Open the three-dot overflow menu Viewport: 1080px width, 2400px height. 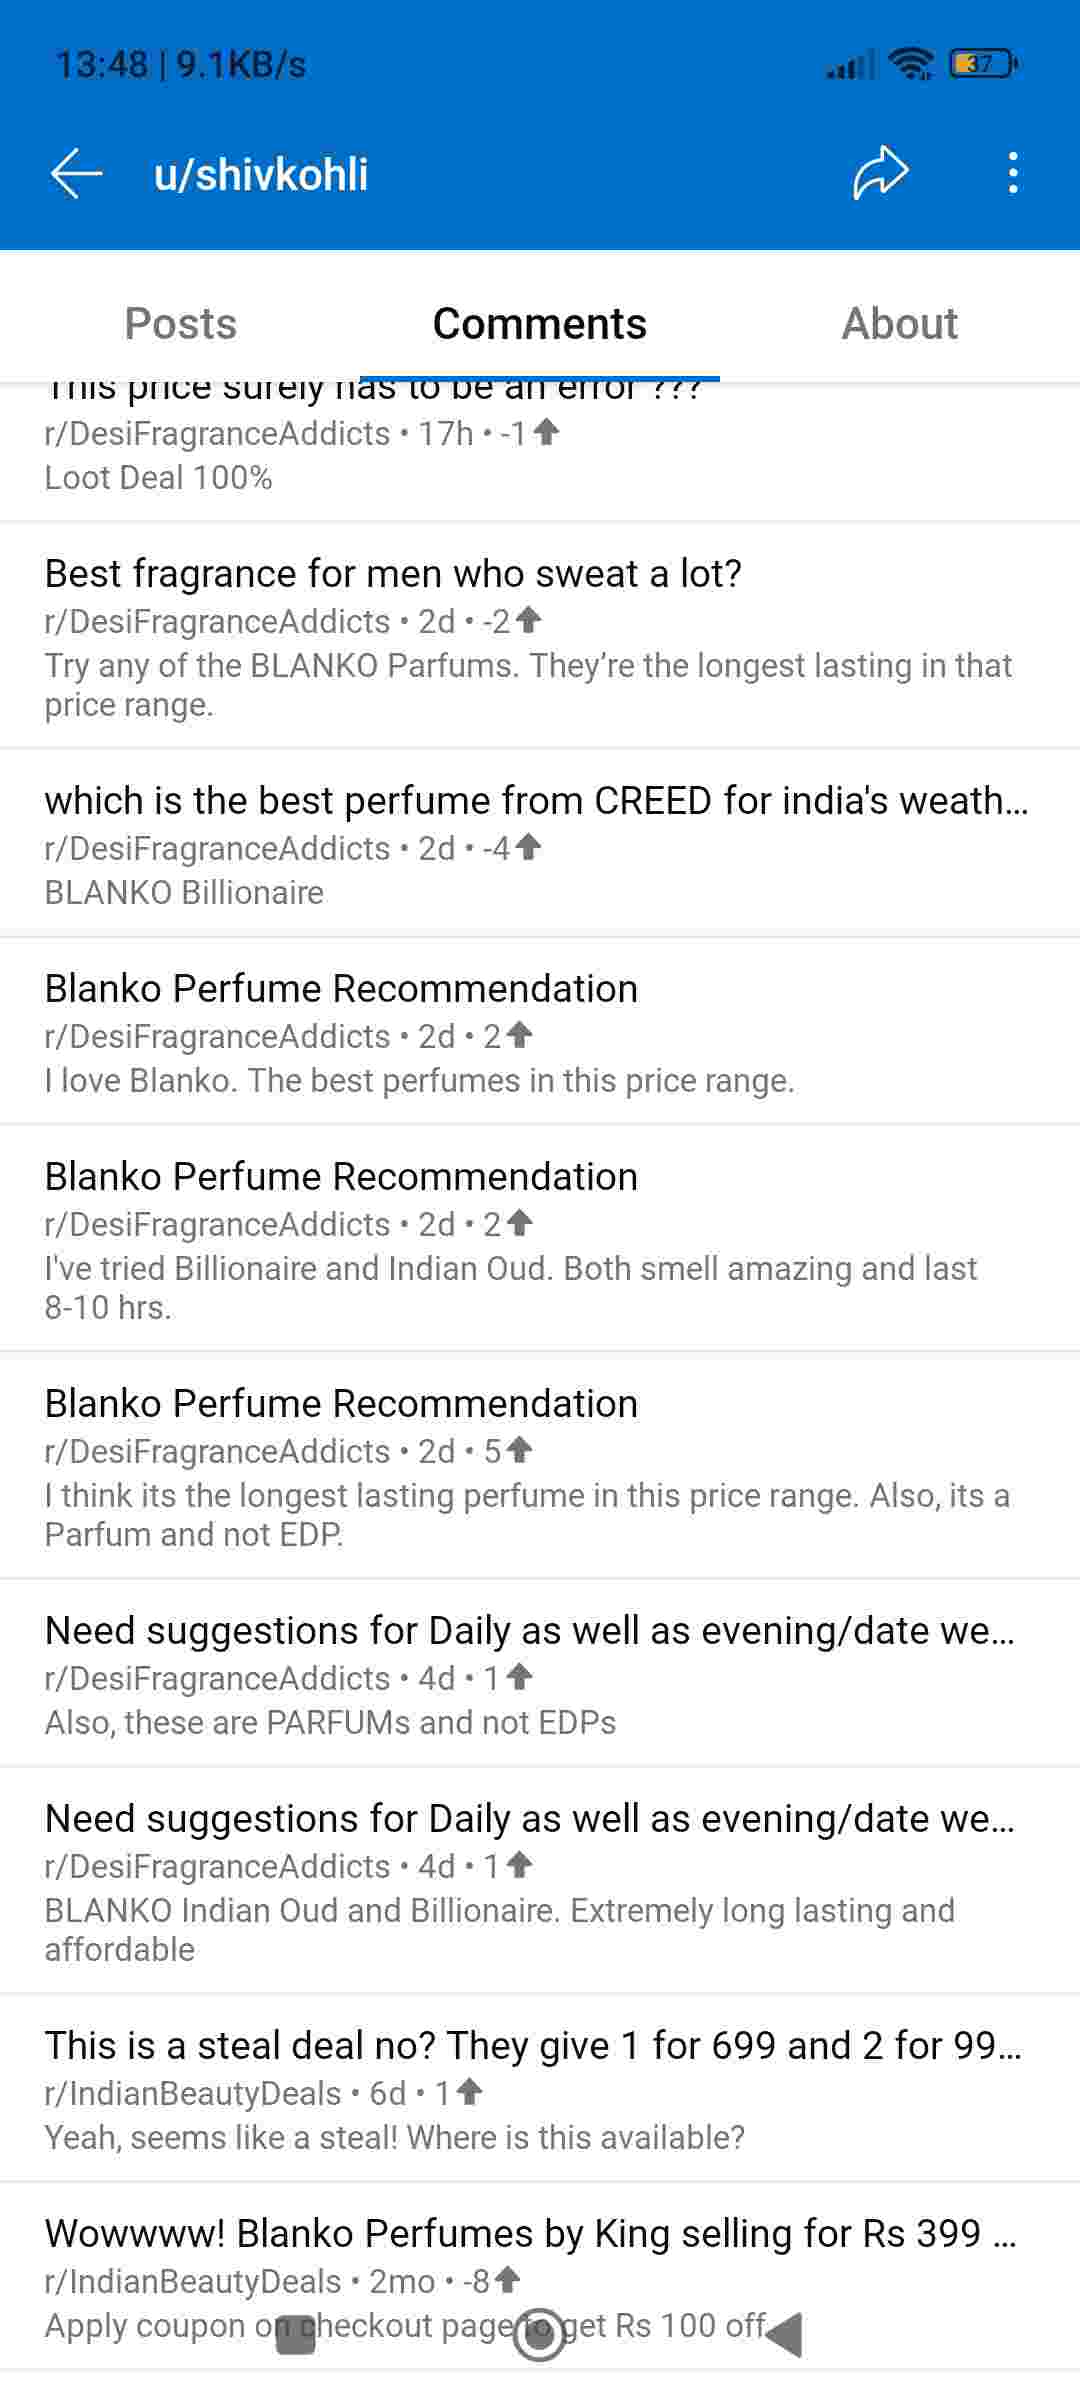[1013, 174]
